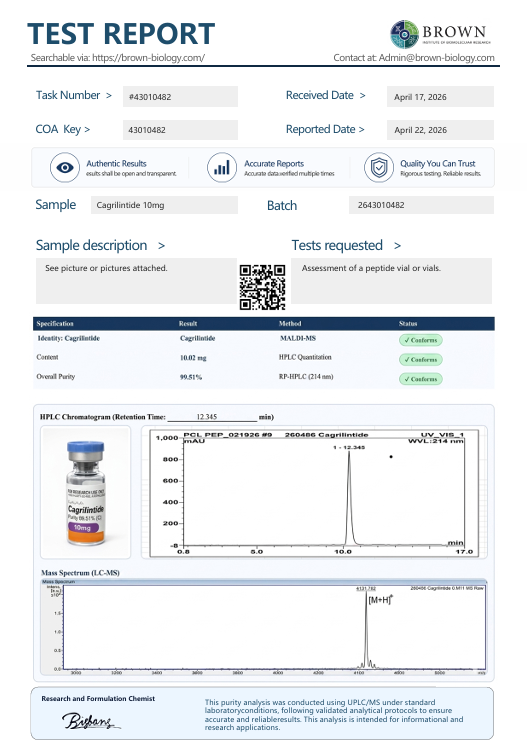Click the Conforms badge in the Identity row
This screenshot has width=527, height=741.
point(421,340)
